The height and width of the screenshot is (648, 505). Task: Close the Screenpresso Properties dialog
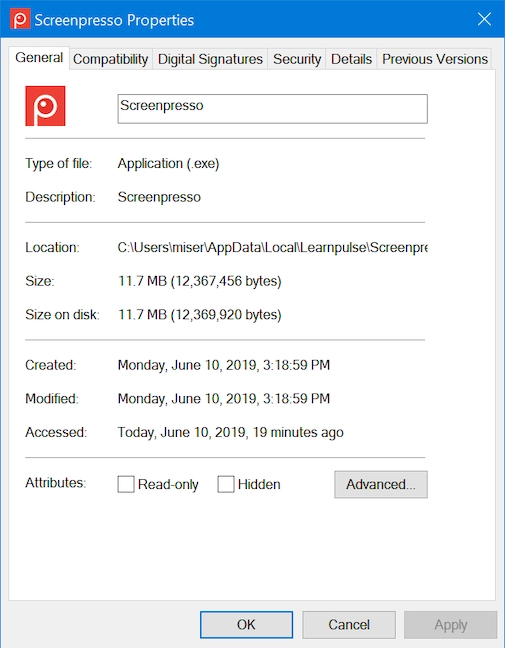[x=484, y=19]
